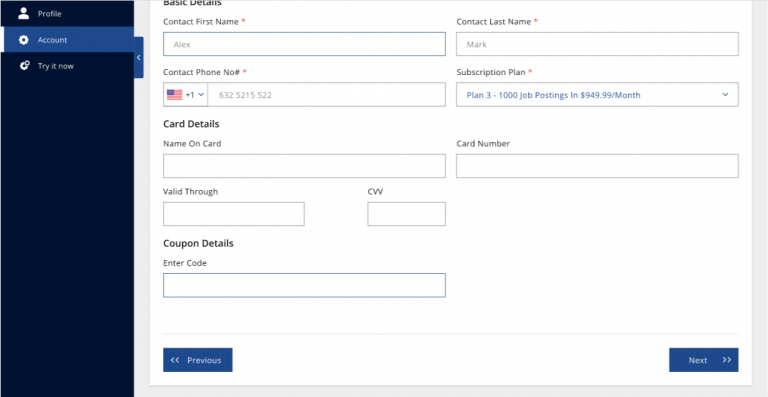Click the Card Details heading
768x397 pixels.
pos(191,124)
